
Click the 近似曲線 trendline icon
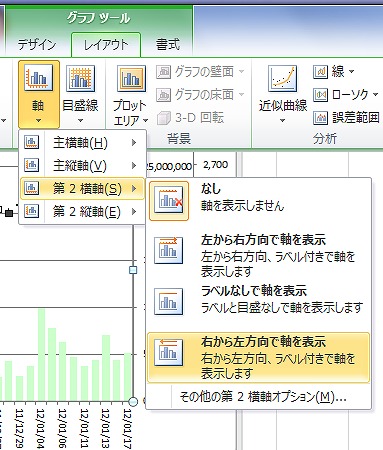point(282,78)
